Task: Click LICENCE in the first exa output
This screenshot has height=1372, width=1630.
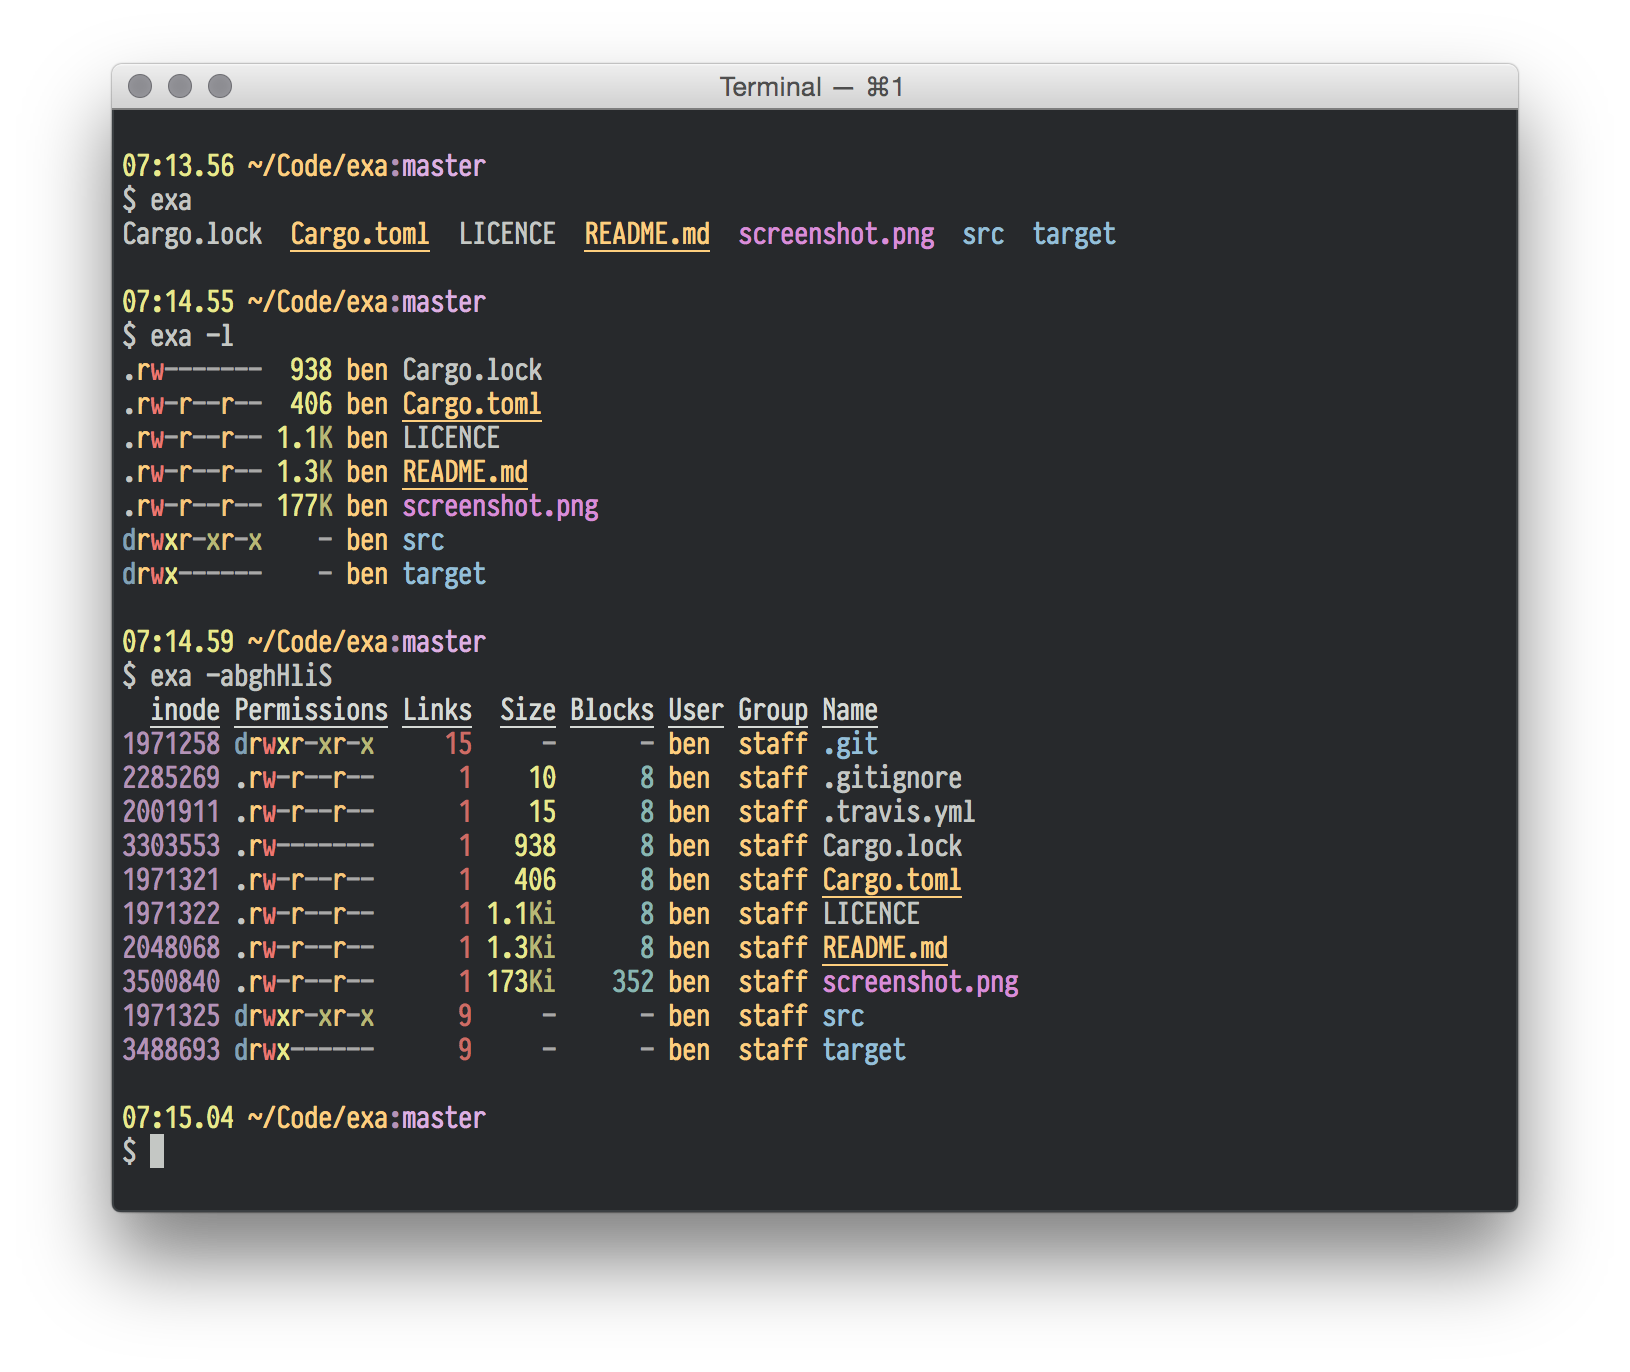Action: (x=507, y=234)
